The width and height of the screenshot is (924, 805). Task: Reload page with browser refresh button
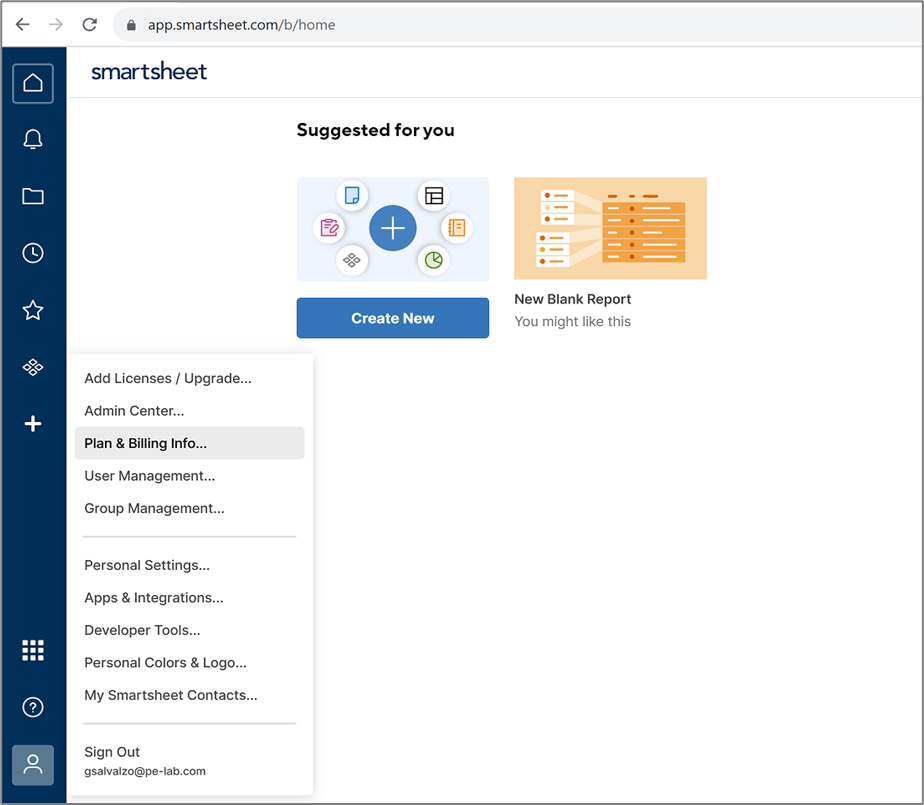(89, 24)
